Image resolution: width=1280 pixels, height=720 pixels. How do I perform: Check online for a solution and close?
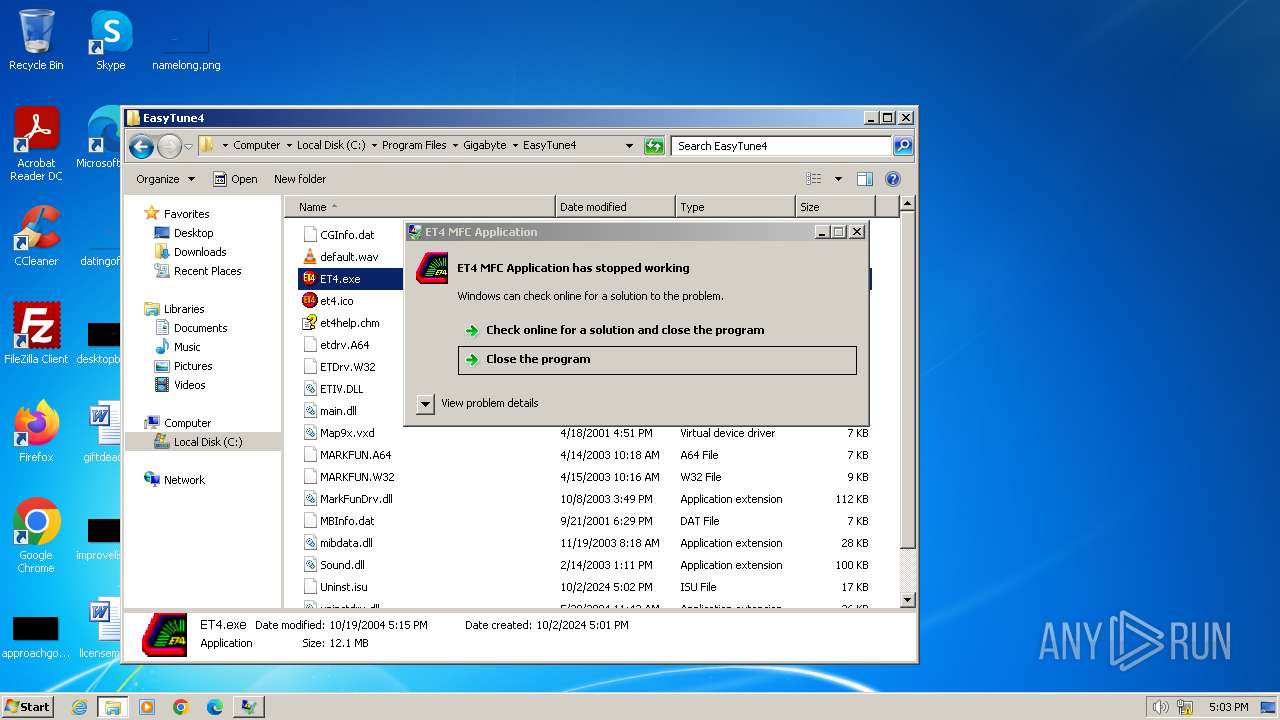click(x=657, y=330)
